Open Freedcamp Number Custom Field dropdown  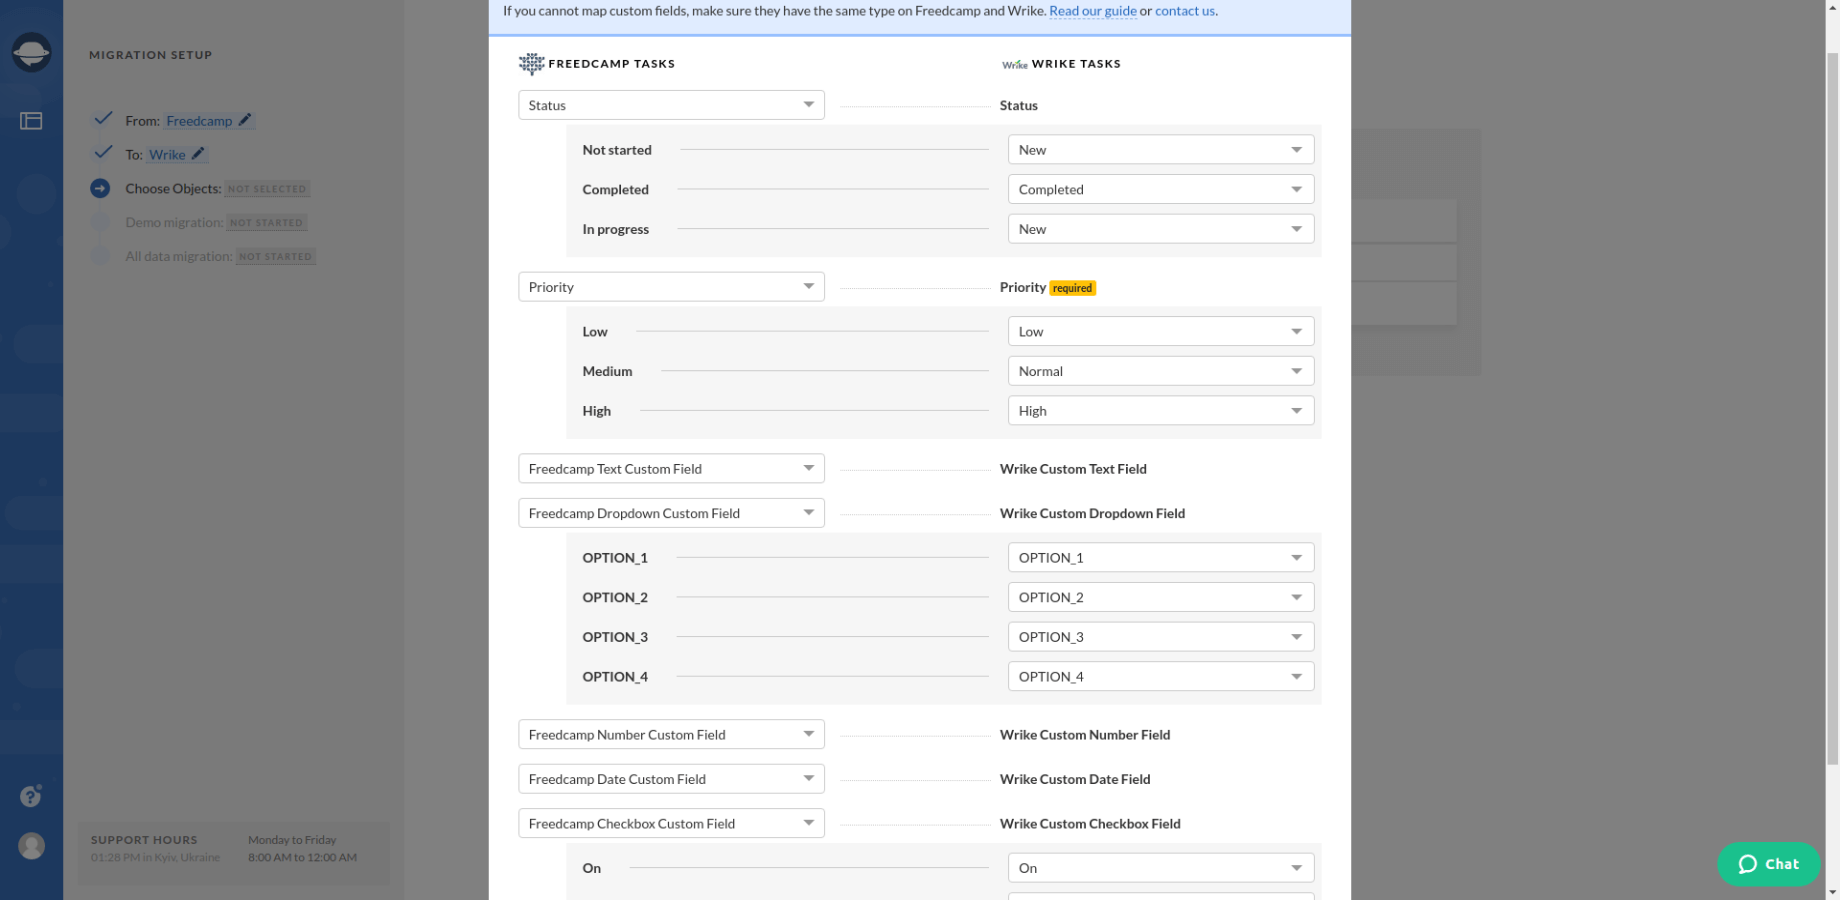click(671, 735)
